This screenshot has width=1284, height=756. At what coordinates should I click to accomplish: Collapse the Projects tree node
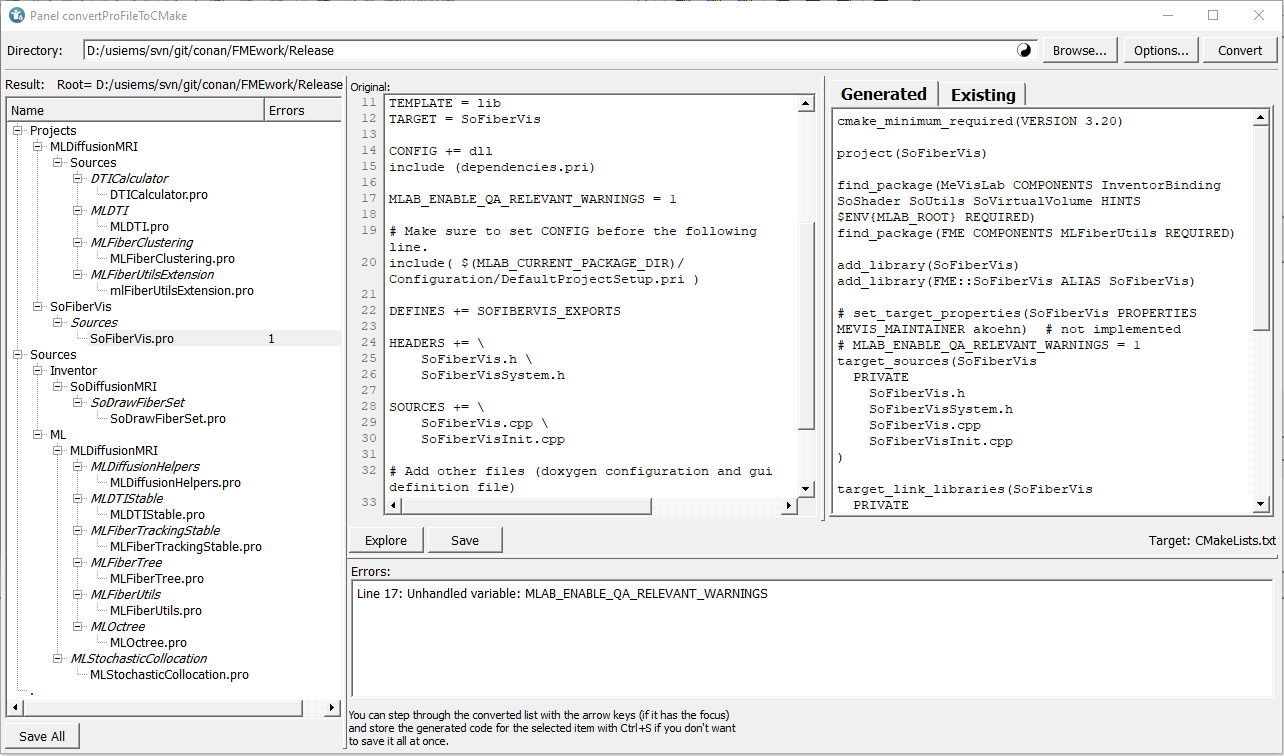(18, 131)
